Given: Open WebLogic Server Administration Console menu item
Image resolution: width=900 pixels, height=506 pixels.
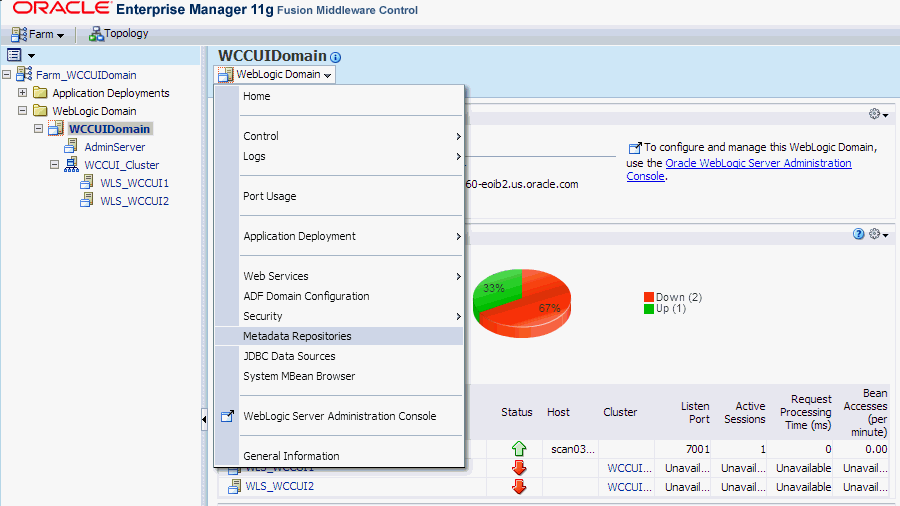Looking at the screenshot, I should click(339, 417).
